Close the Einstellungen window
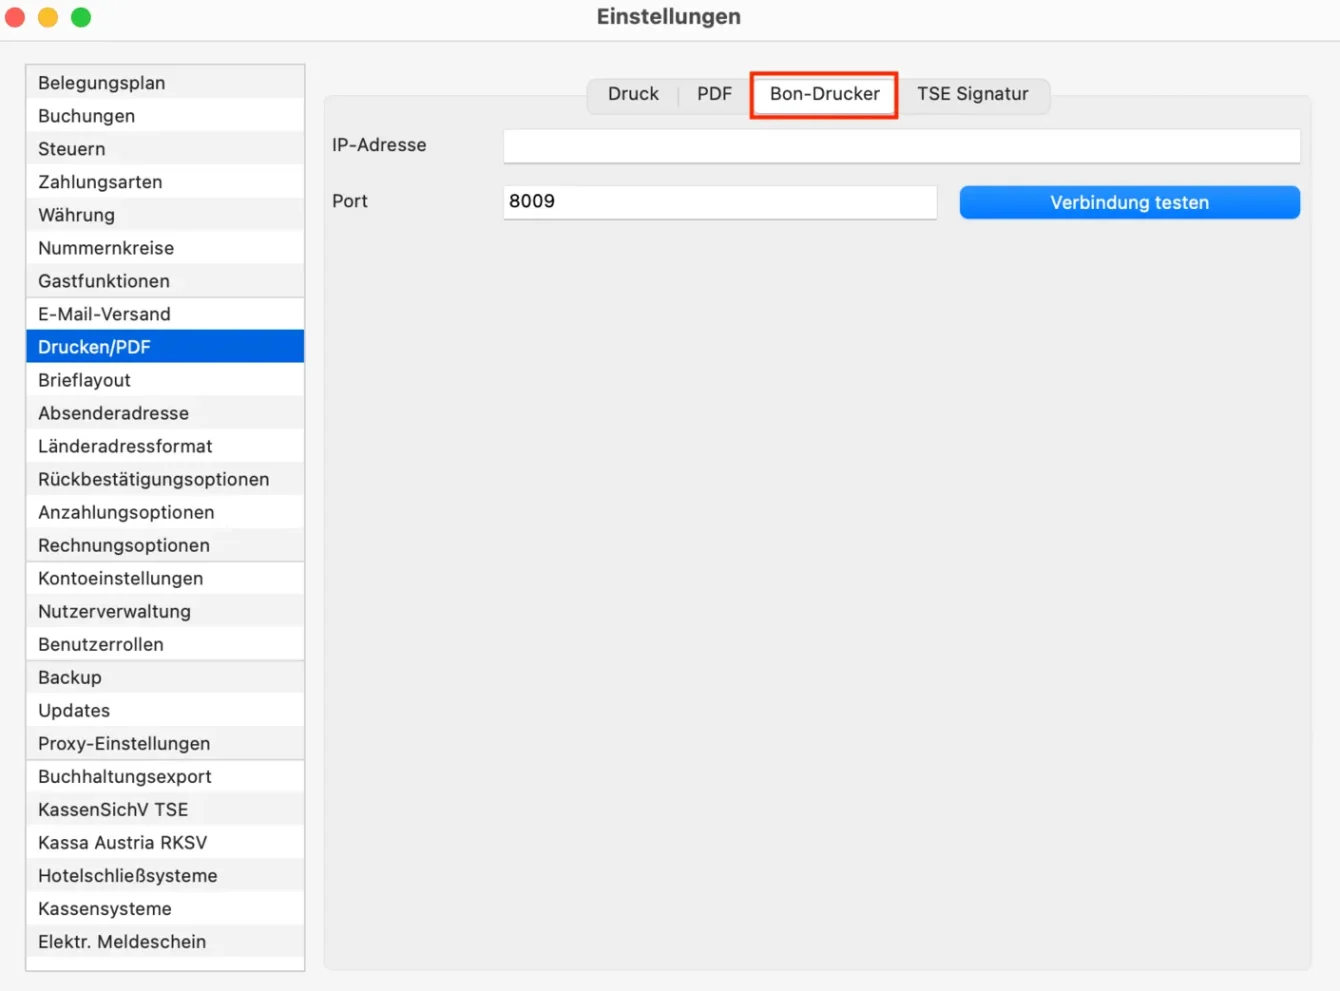Viewport: 1340px width, 991px height. point(15,17)
